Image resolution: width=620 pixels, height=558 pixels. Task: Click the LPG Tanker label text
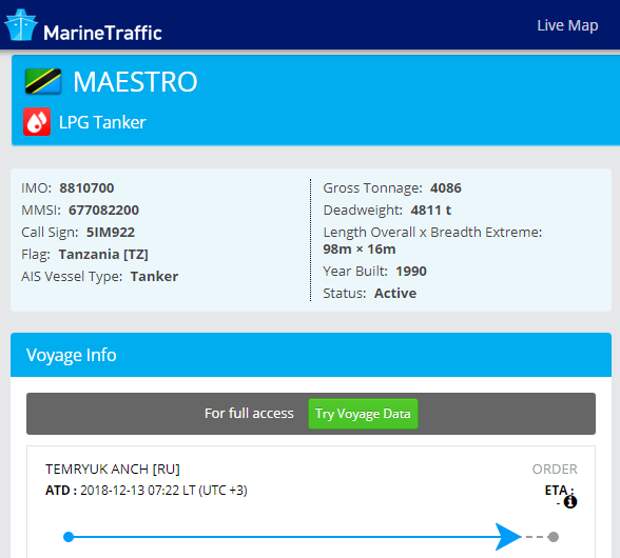pos(102,122)
